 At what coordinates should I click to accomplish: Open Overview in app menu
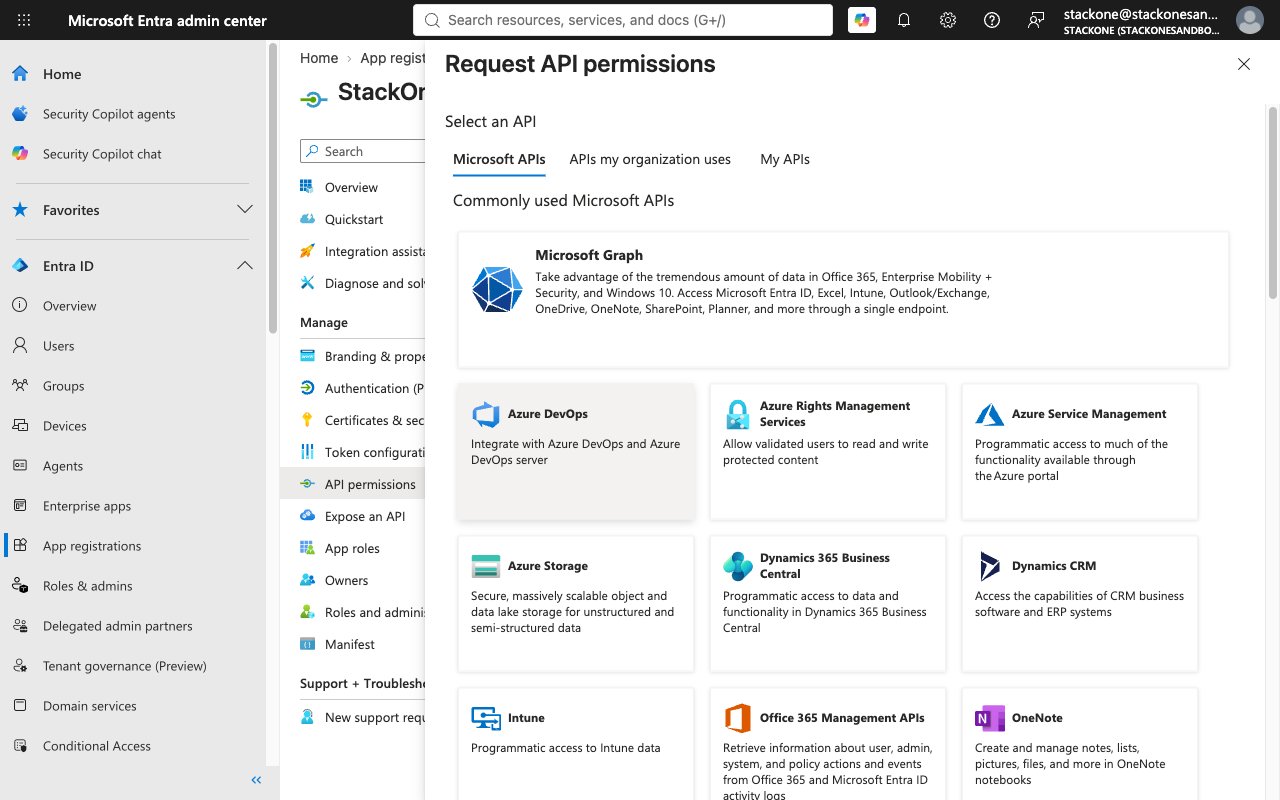[351, 187]
